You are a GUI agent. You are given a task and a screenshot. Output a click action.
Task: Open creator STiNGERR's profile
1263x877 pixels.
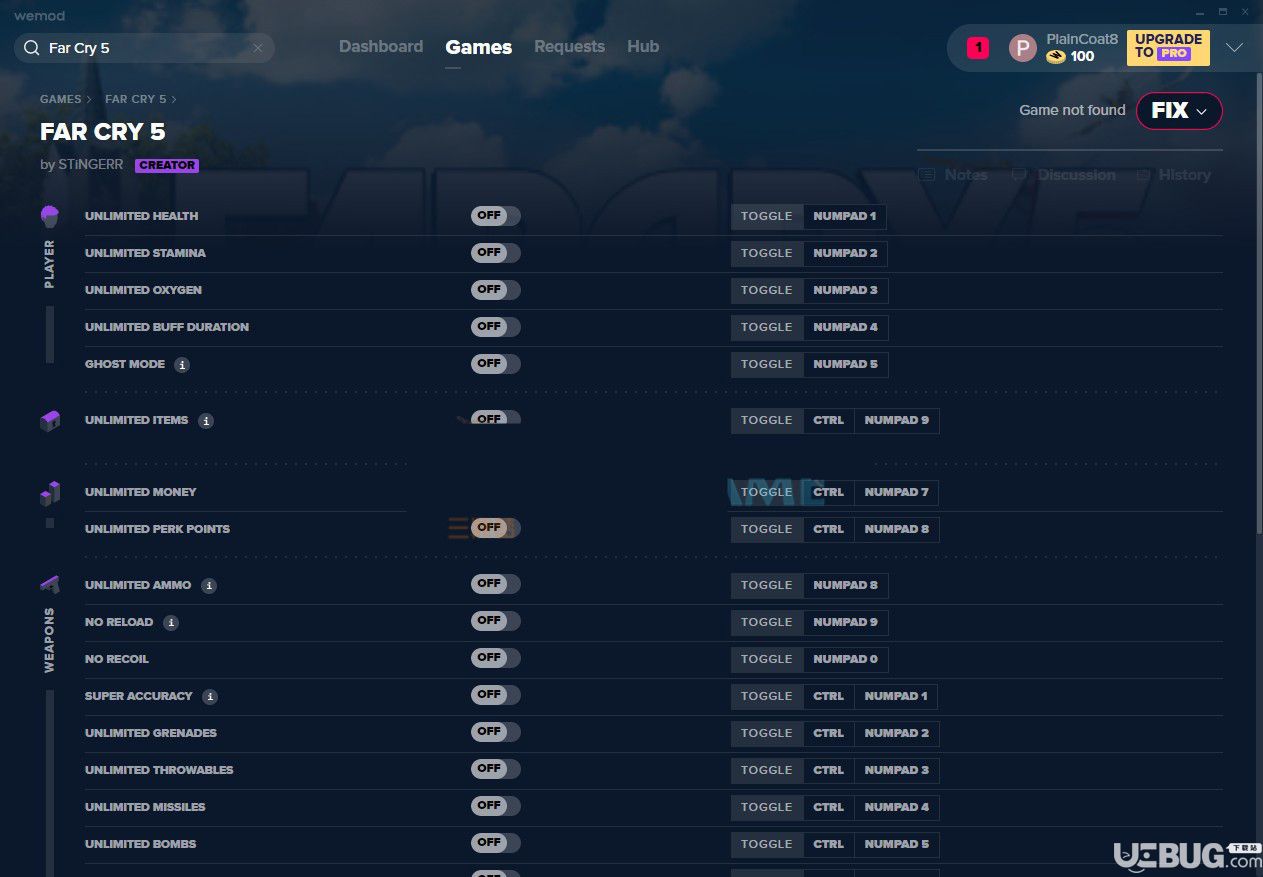pos(89,165)
